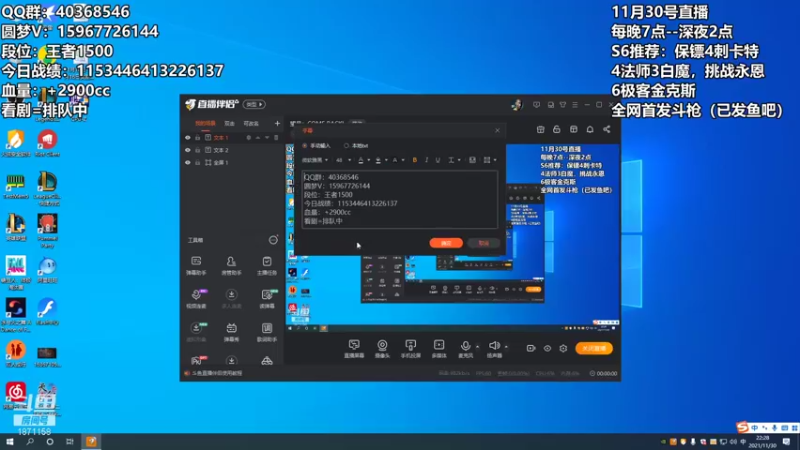
Task: Collapse the toolbox panel
Action: coord(273,240)
